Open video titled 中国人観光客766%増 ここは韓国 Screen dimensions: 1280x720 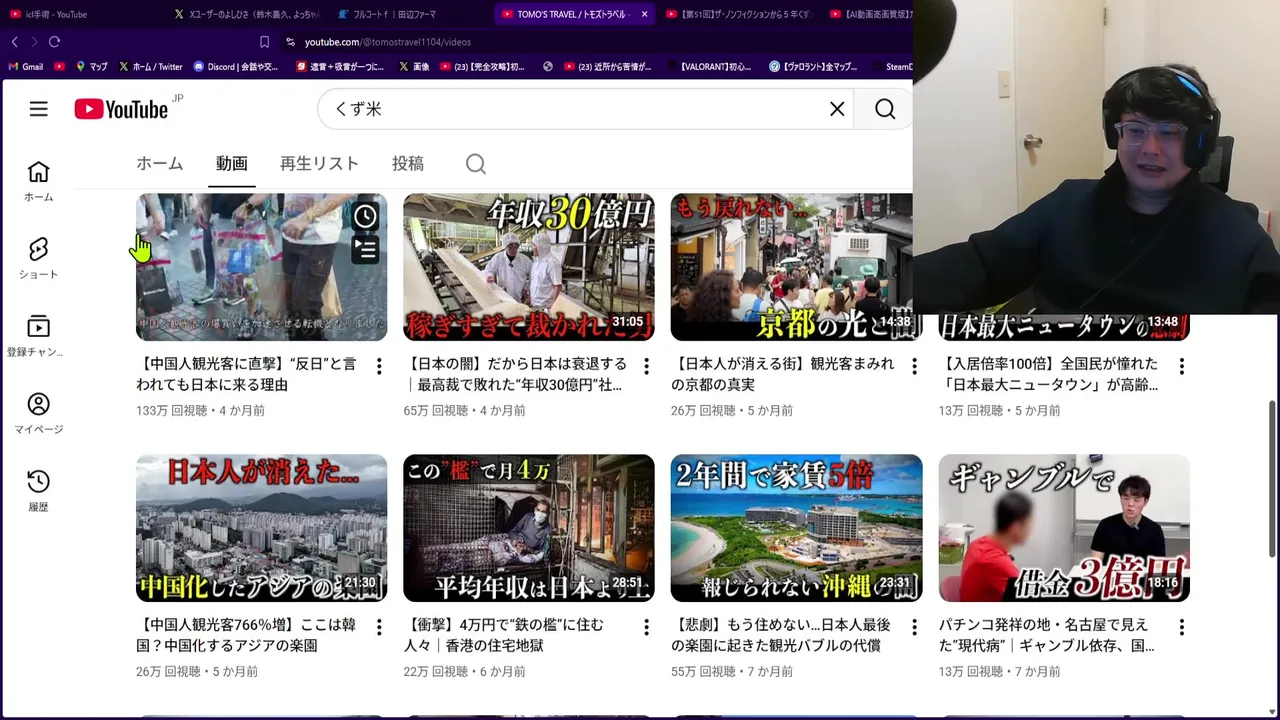246,635
